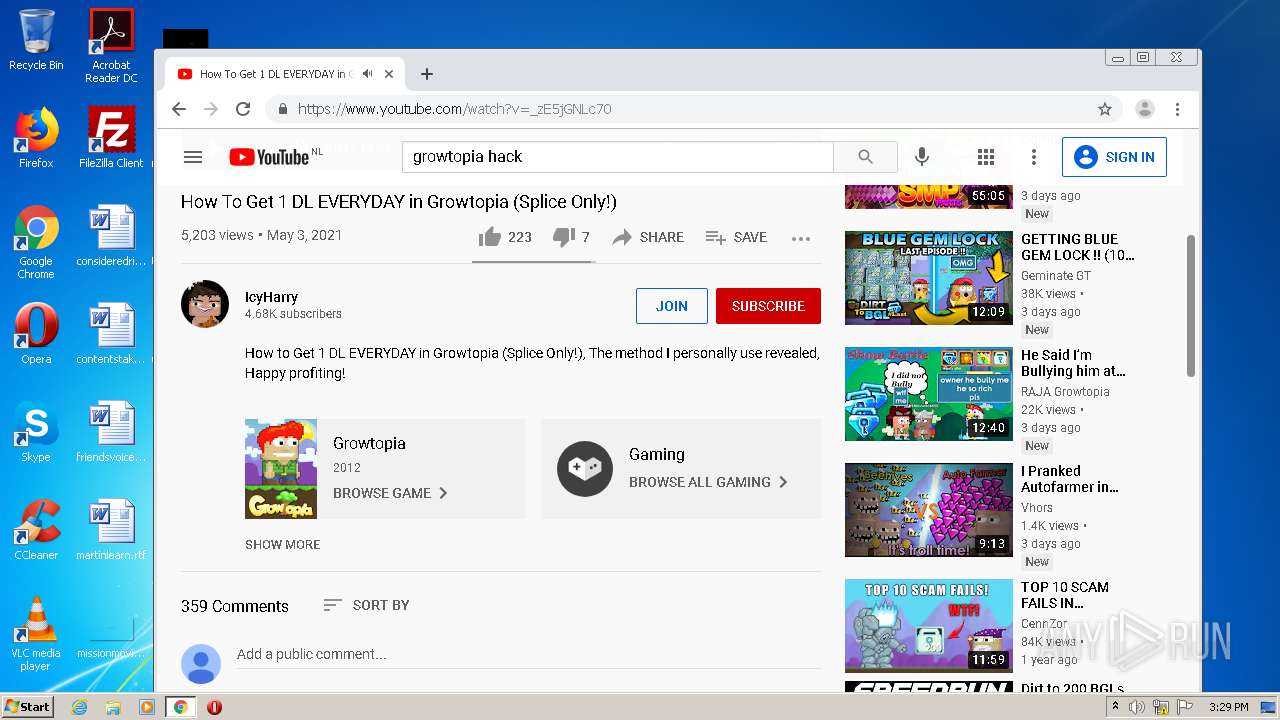The width and height of the screenshot is (1280, 720).
Task: Click the JOIN button
Action: click(x=672, y=306)
